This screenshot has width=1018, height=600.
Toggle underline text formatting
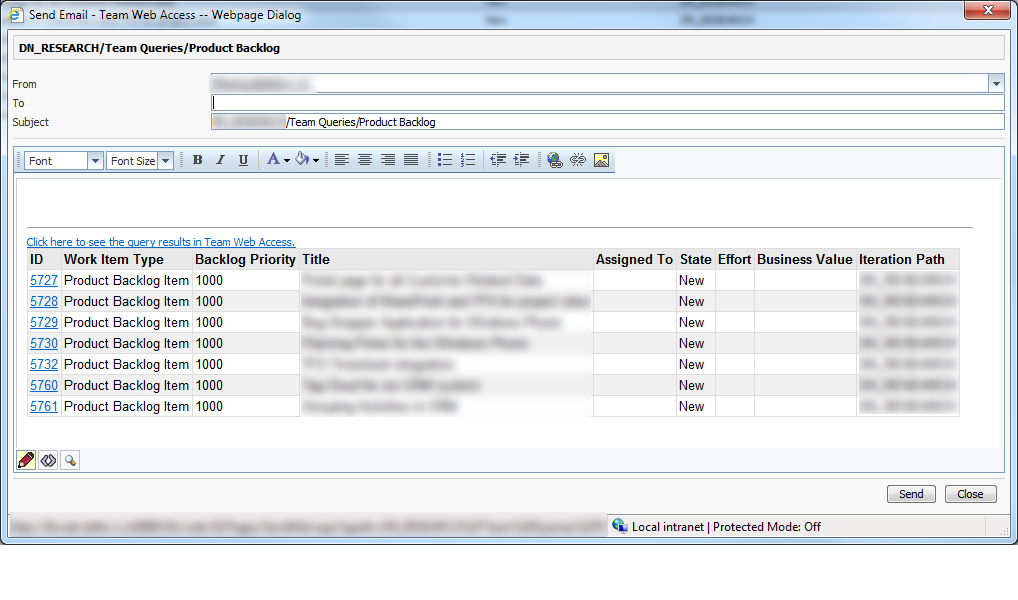243,160
